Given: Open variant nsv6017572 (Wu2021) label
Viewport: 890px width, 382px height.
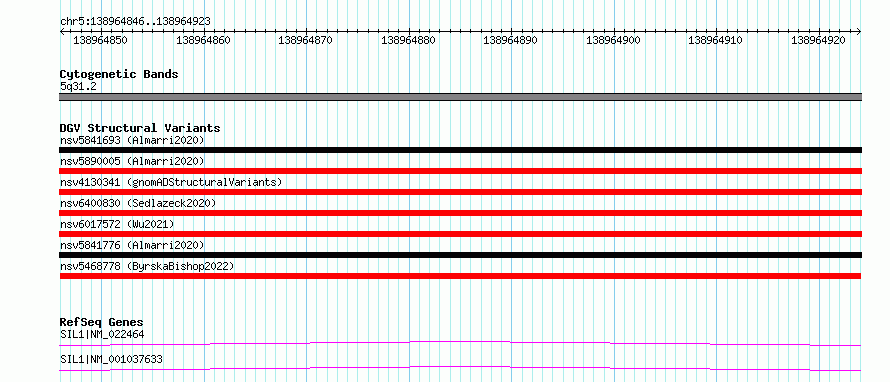Looking at the screenshot, I should coord(117,224).
